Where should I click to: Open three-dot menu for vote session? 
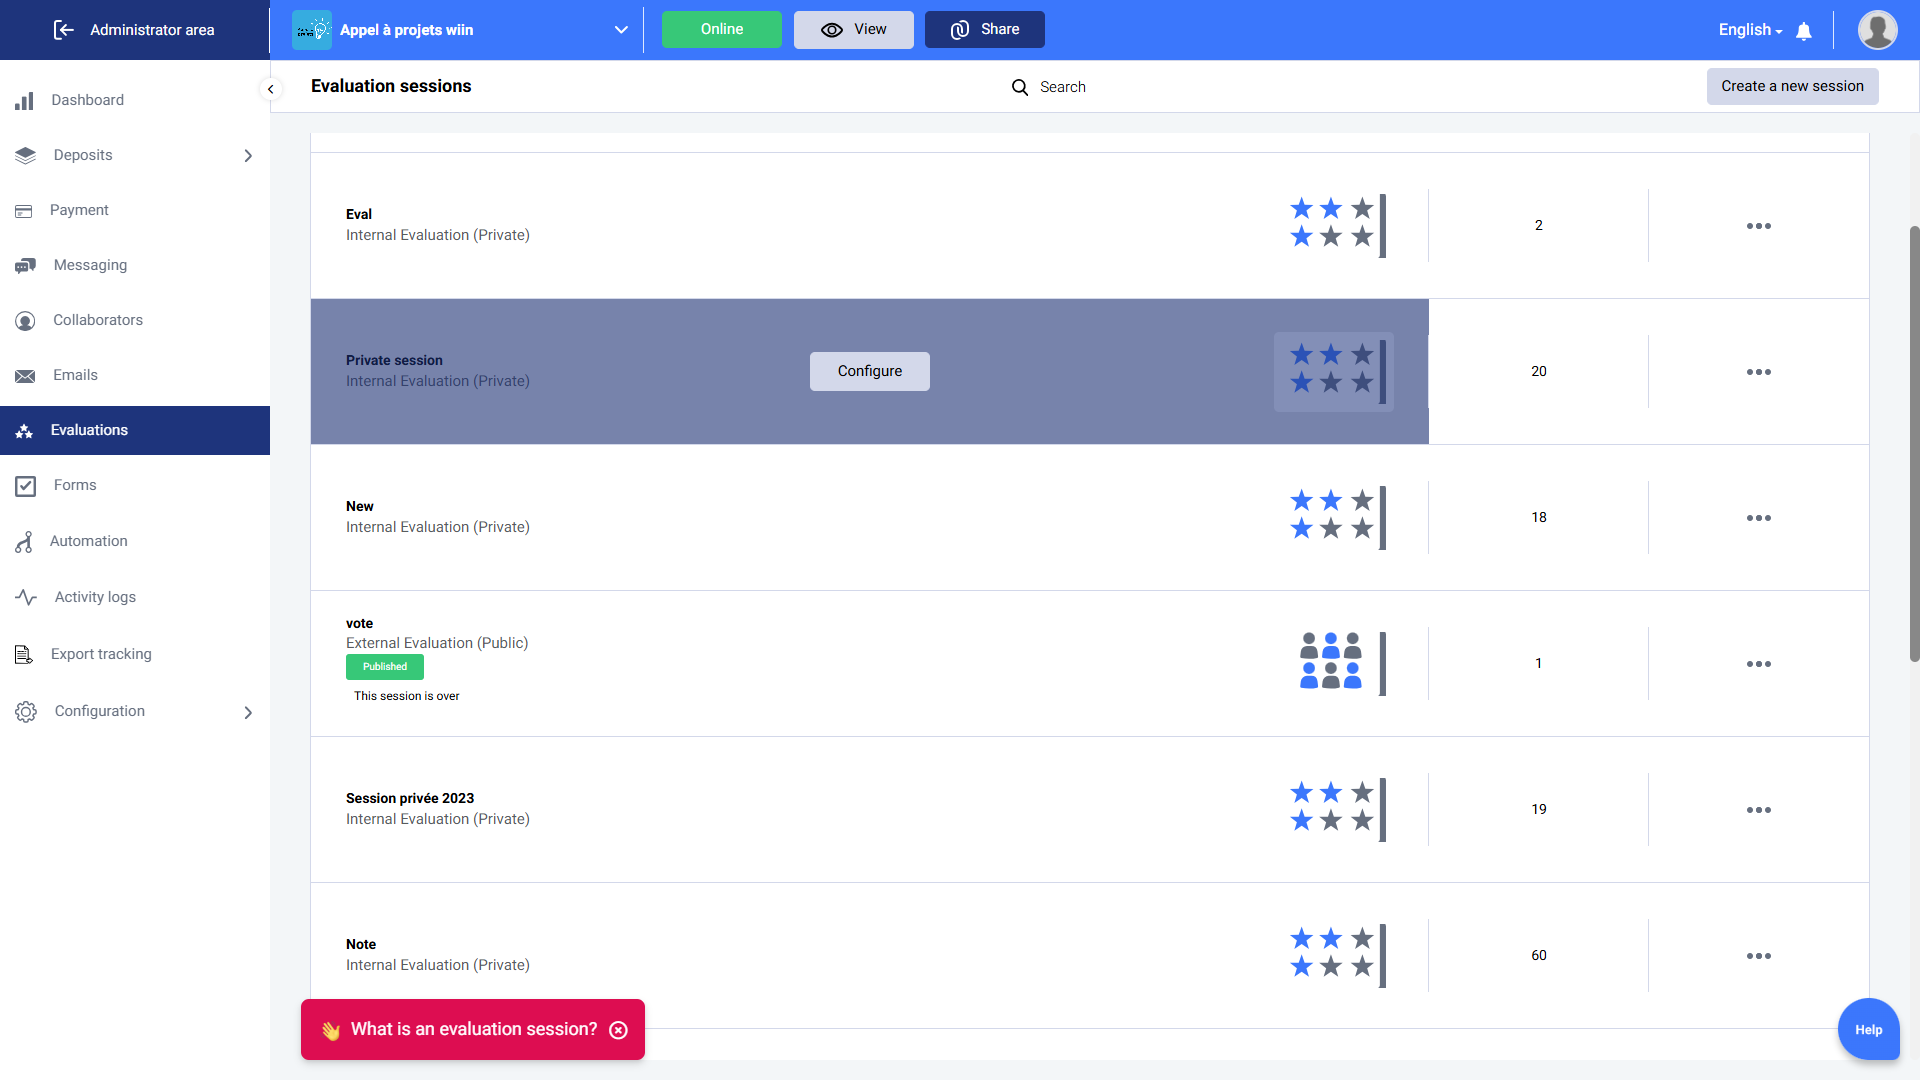click(1758, 664)
